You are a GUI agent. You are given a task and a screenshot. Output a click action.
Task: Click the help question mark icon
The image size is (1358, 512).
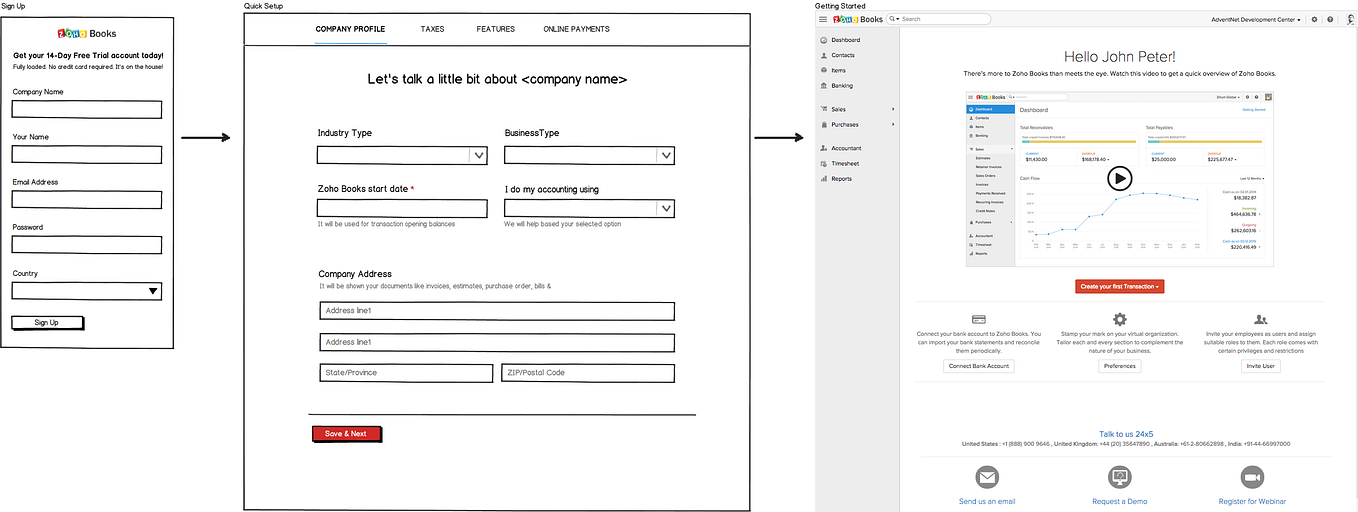[1330, 19]
